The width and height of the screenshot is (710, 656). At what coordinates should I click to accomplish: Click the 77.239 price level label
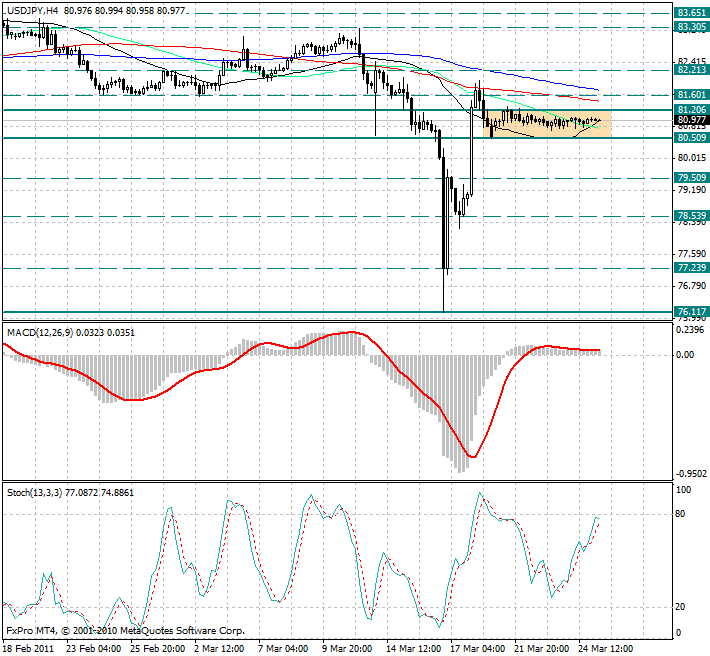tap(691, 268)
